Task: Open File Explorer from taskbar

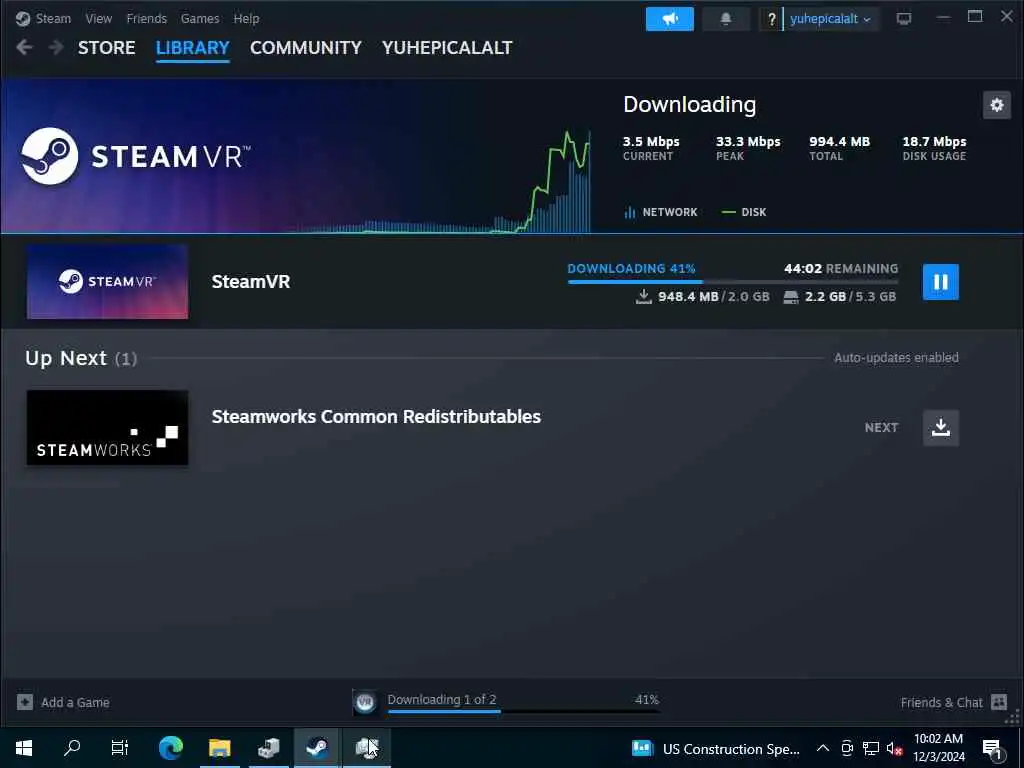Action: coord(220,748)
